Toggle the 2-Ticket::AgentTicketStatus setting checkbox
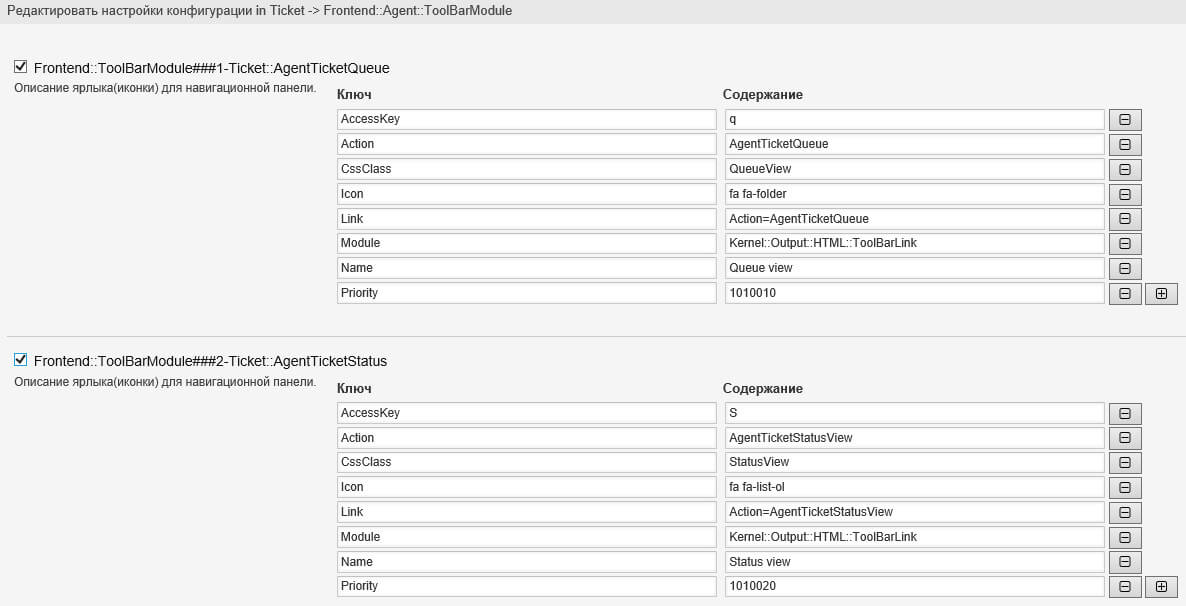This screenshot has height=606, width=1186. click(20, 359)
